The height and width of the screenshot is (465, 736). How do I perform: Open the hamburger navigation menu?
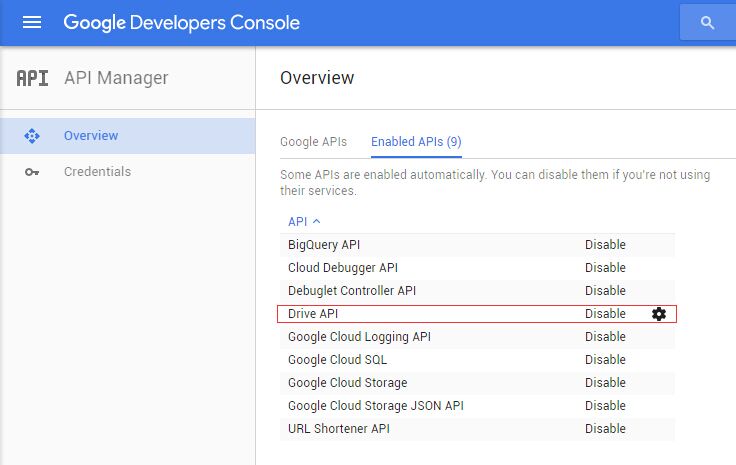click(32, 22)
